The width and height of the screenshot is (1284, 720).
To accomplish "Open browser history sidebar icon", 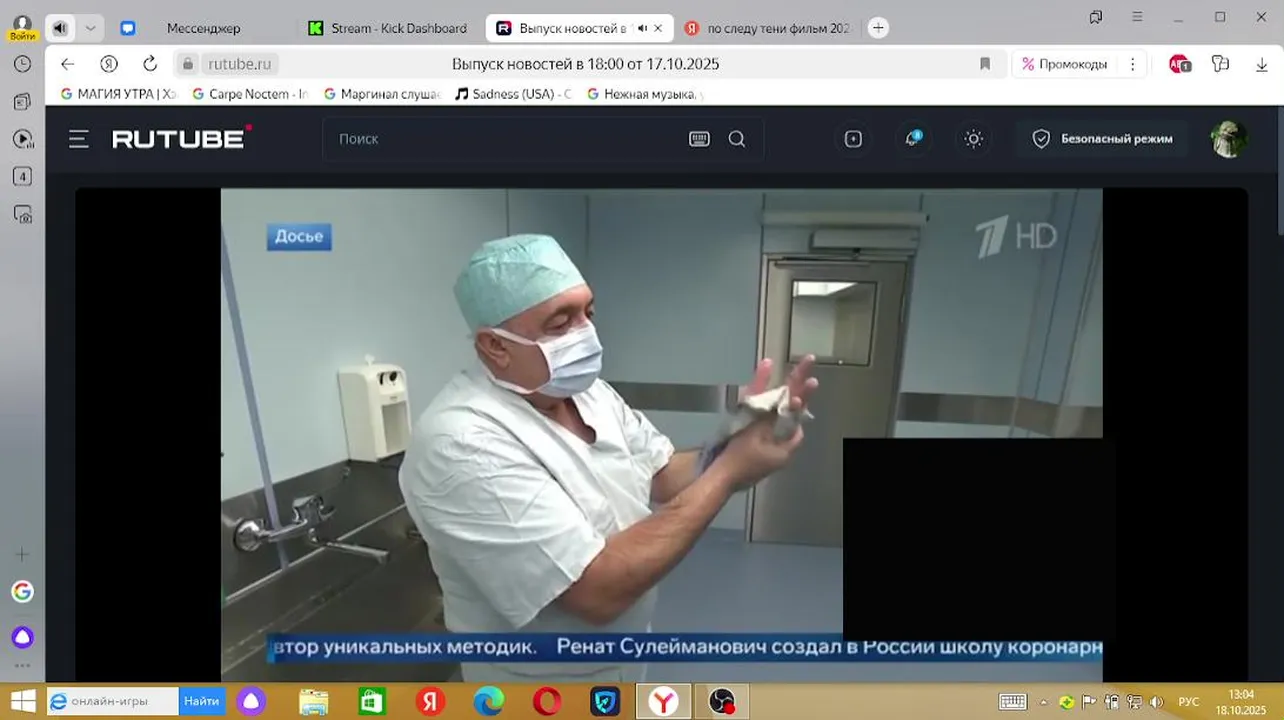I will pyautogui.click(x=22, y=64).
